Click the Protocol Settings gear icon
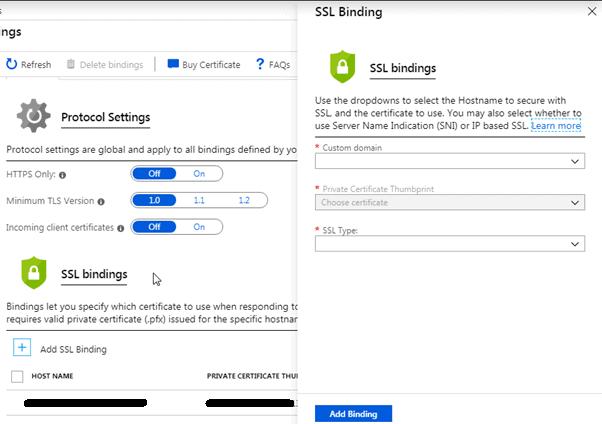602x424 pixels. pos(33,117)
